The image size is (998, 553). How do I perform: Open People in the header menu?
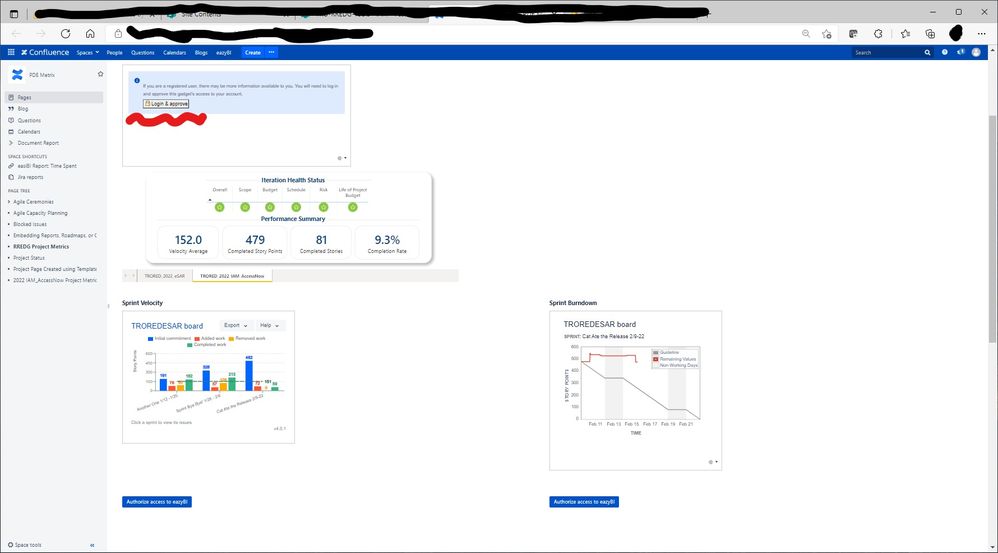[115, 52]
